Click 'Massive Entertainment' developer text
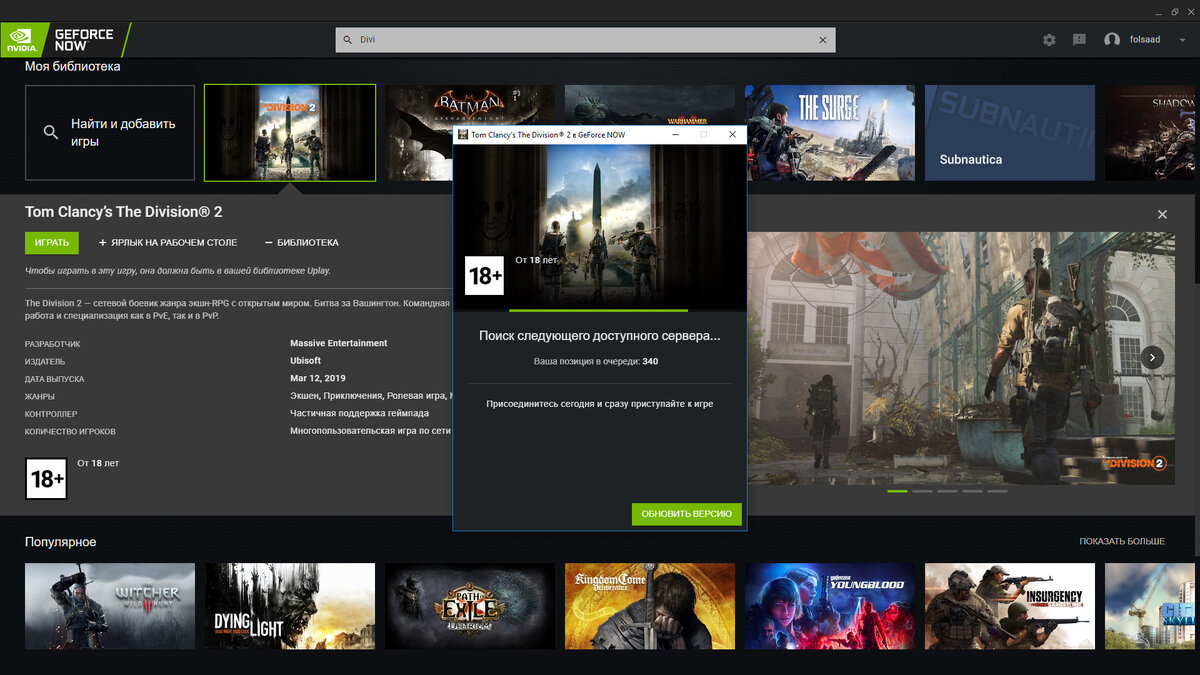 point(338,343)
